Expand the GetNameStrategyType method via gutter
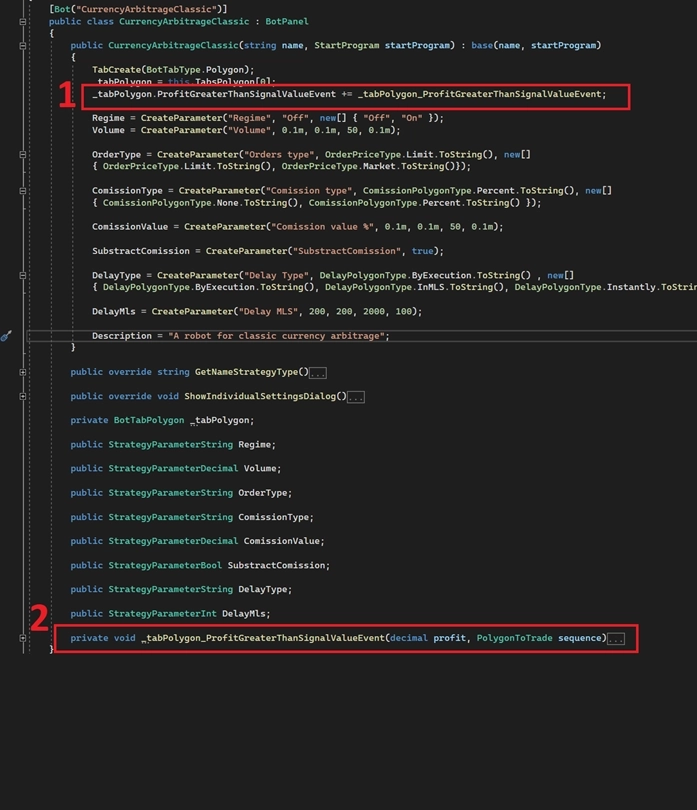 23,372
